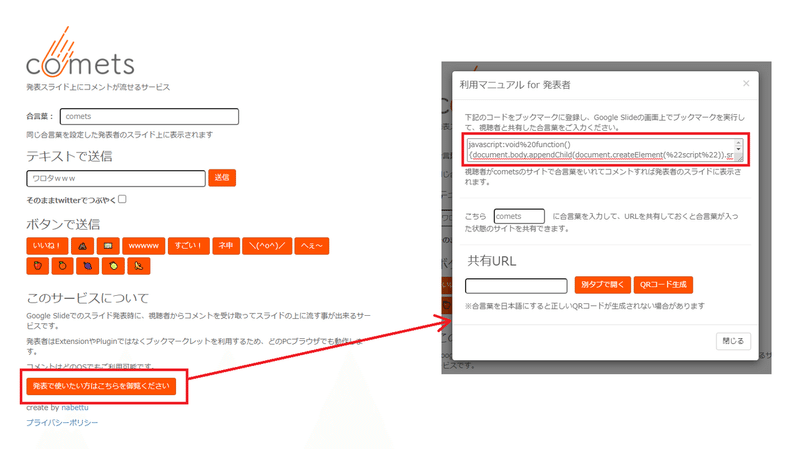Focus the ワロタwww comment text field

click(116, 179)
